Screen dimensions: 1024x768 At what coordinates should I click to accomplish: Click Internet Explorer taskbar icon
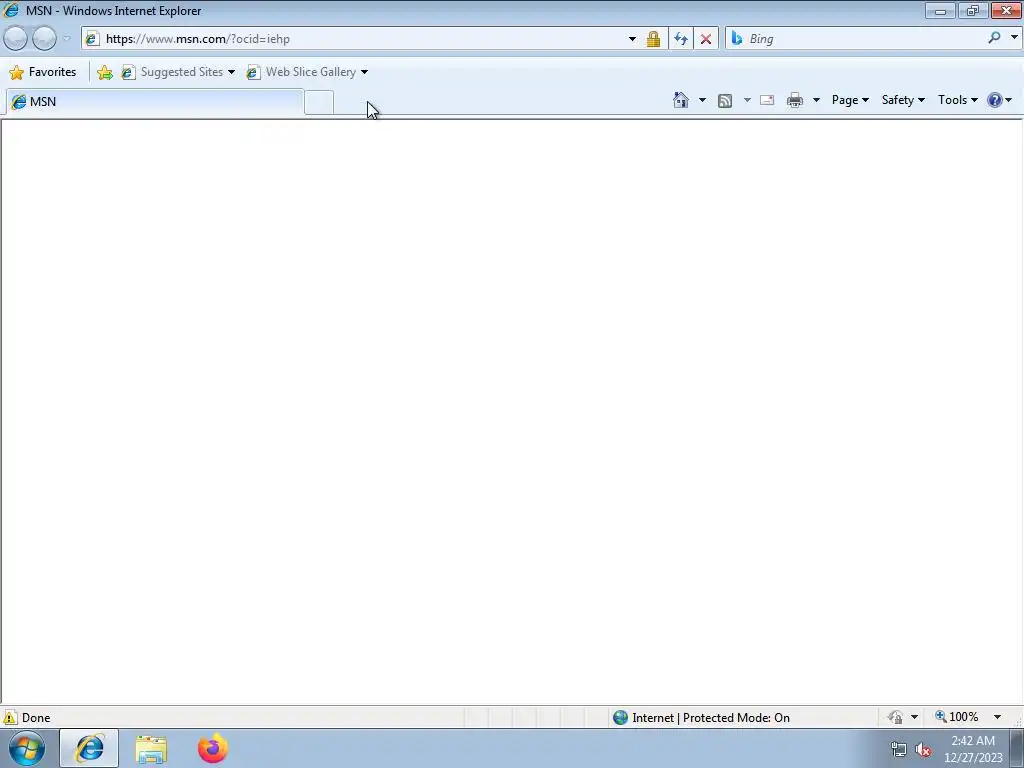tap(89, 748)
